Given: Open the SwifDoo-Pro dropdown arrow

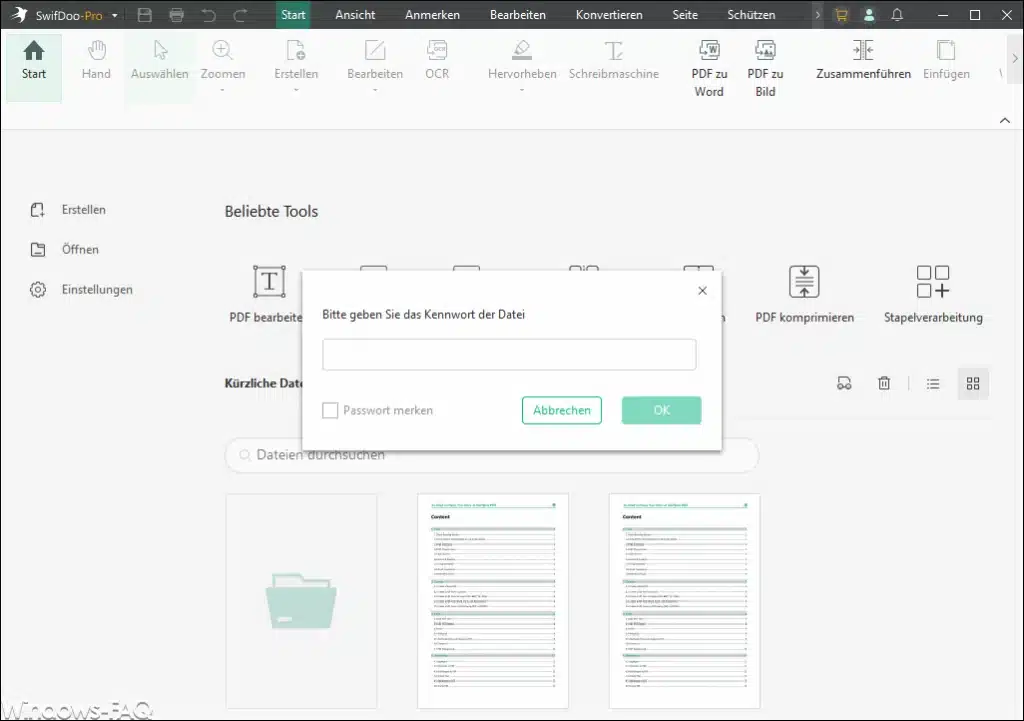Looking at the screenshot, I should point(115,15).
